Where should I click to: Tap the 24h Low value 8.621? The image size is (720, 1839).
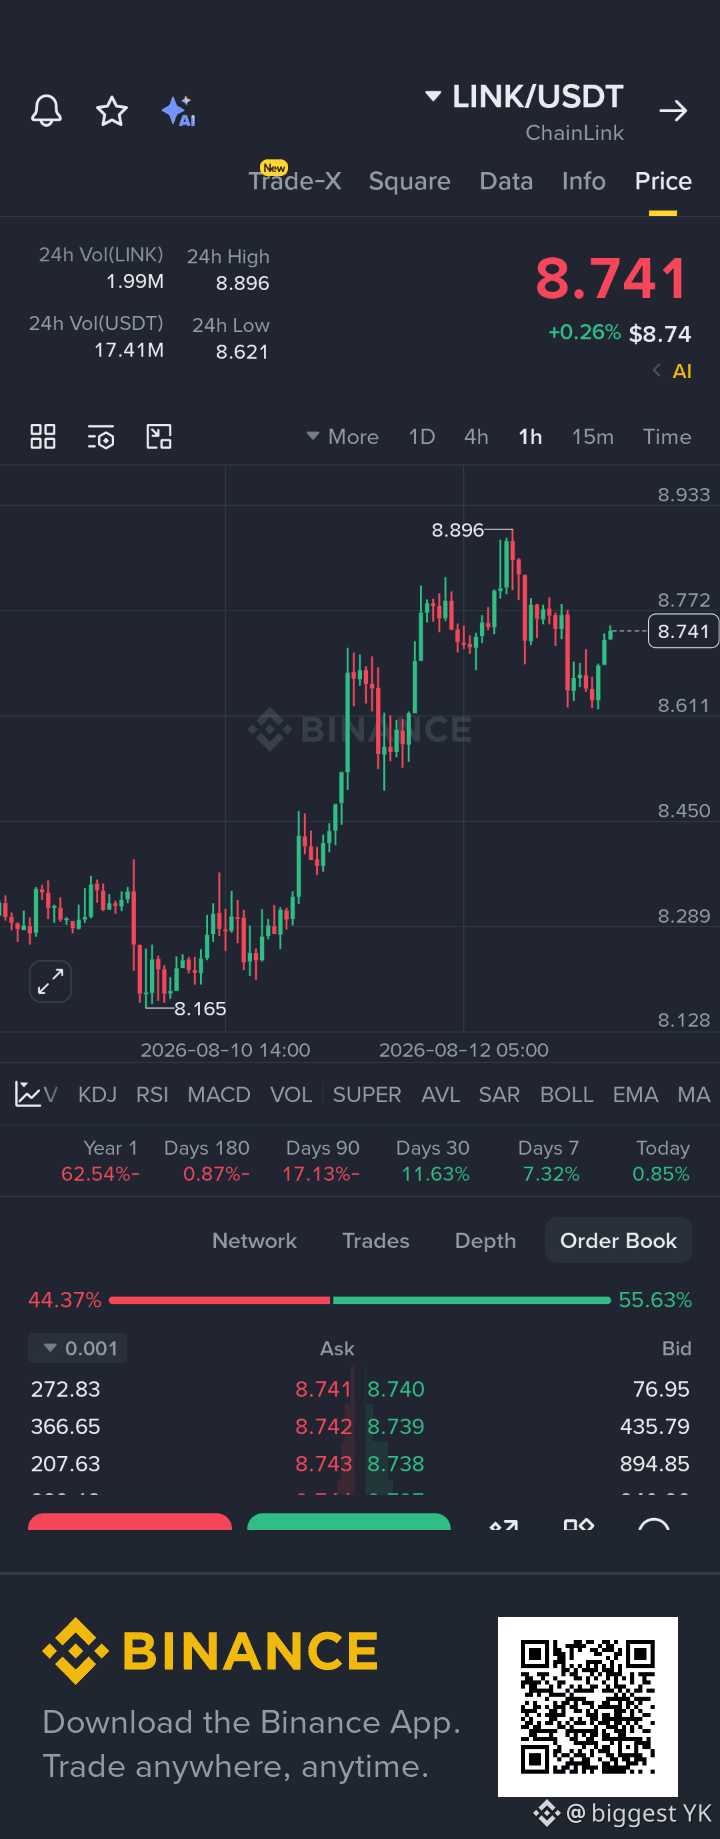243,352
